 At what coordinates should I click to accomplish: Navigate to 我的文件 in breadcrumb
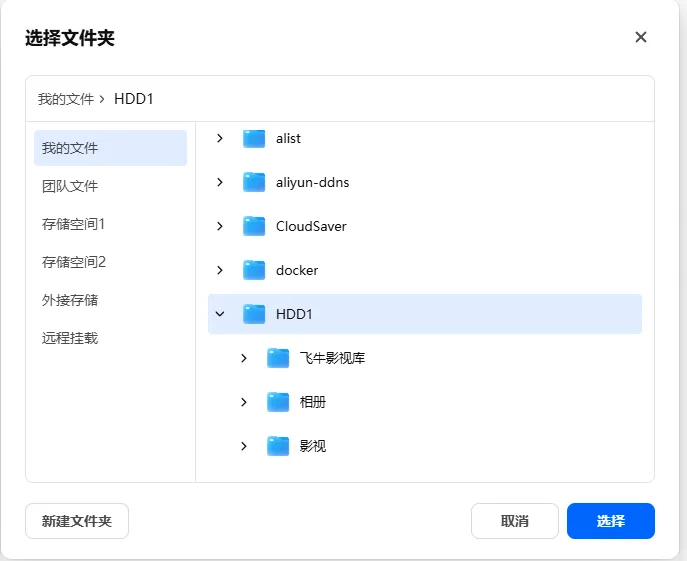pos(66,99)
